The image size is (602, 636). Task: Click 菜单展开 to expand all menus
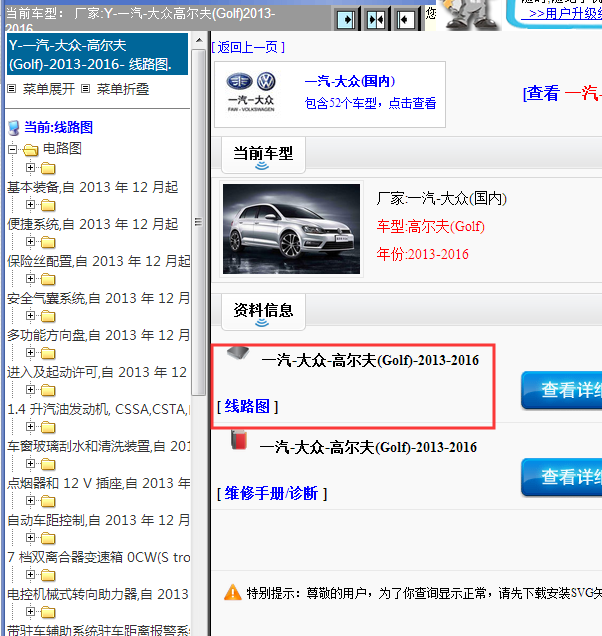click(x=48, y=89)
